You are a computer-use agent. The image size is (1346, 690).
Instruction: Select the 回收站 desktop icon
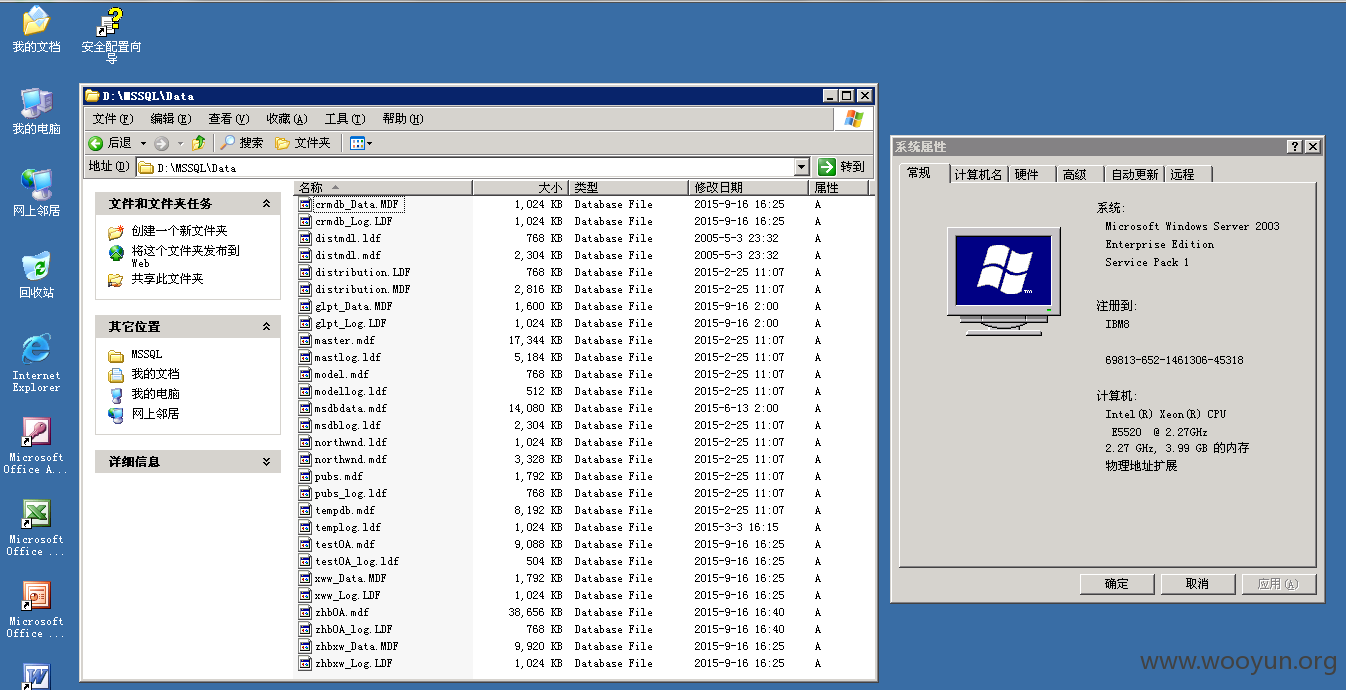pyautogui.click(x=36, y=275)
